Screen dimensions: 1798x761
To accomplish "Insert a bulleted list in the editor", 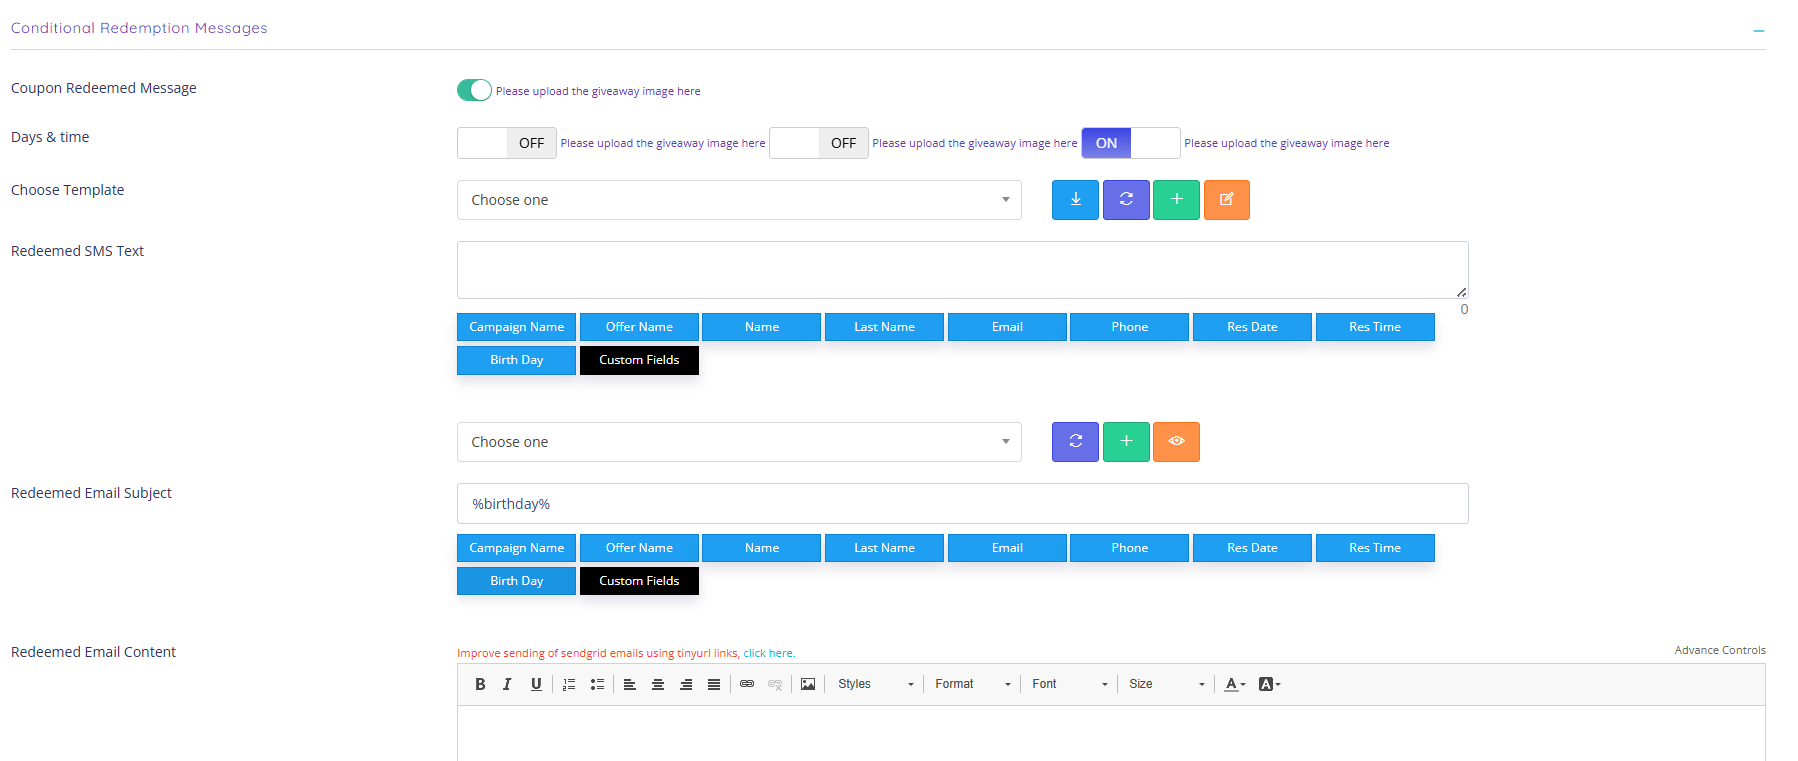I will 597,684.
